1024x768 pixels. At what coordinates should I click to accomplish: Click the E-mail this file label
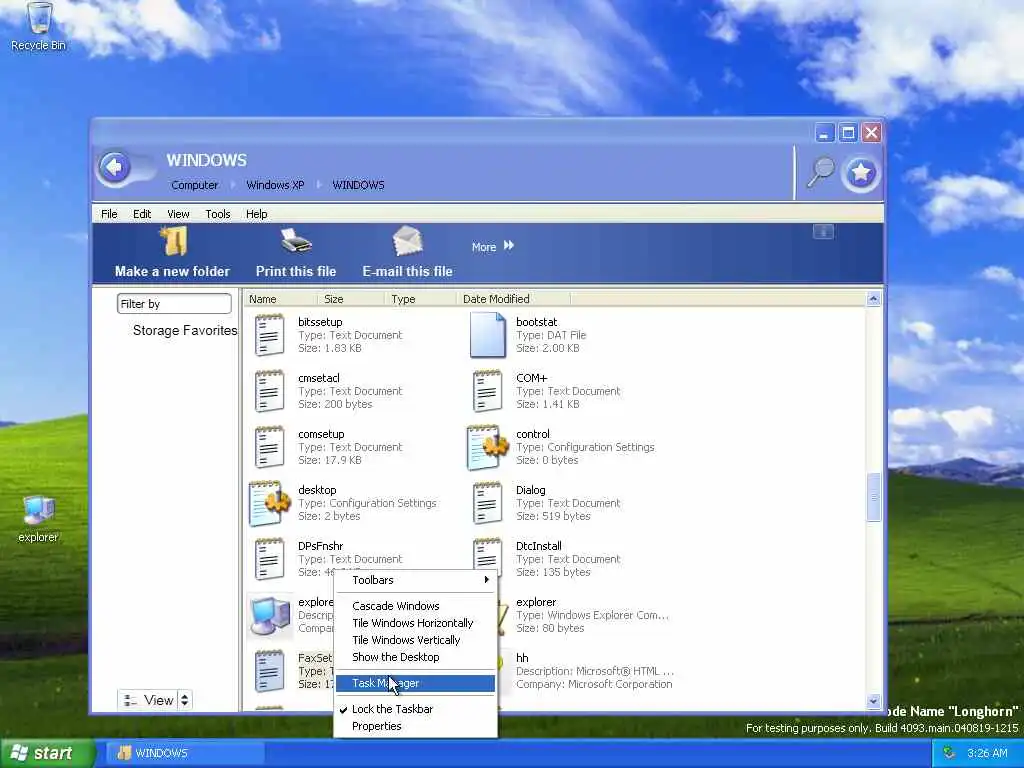coord(408,271)
